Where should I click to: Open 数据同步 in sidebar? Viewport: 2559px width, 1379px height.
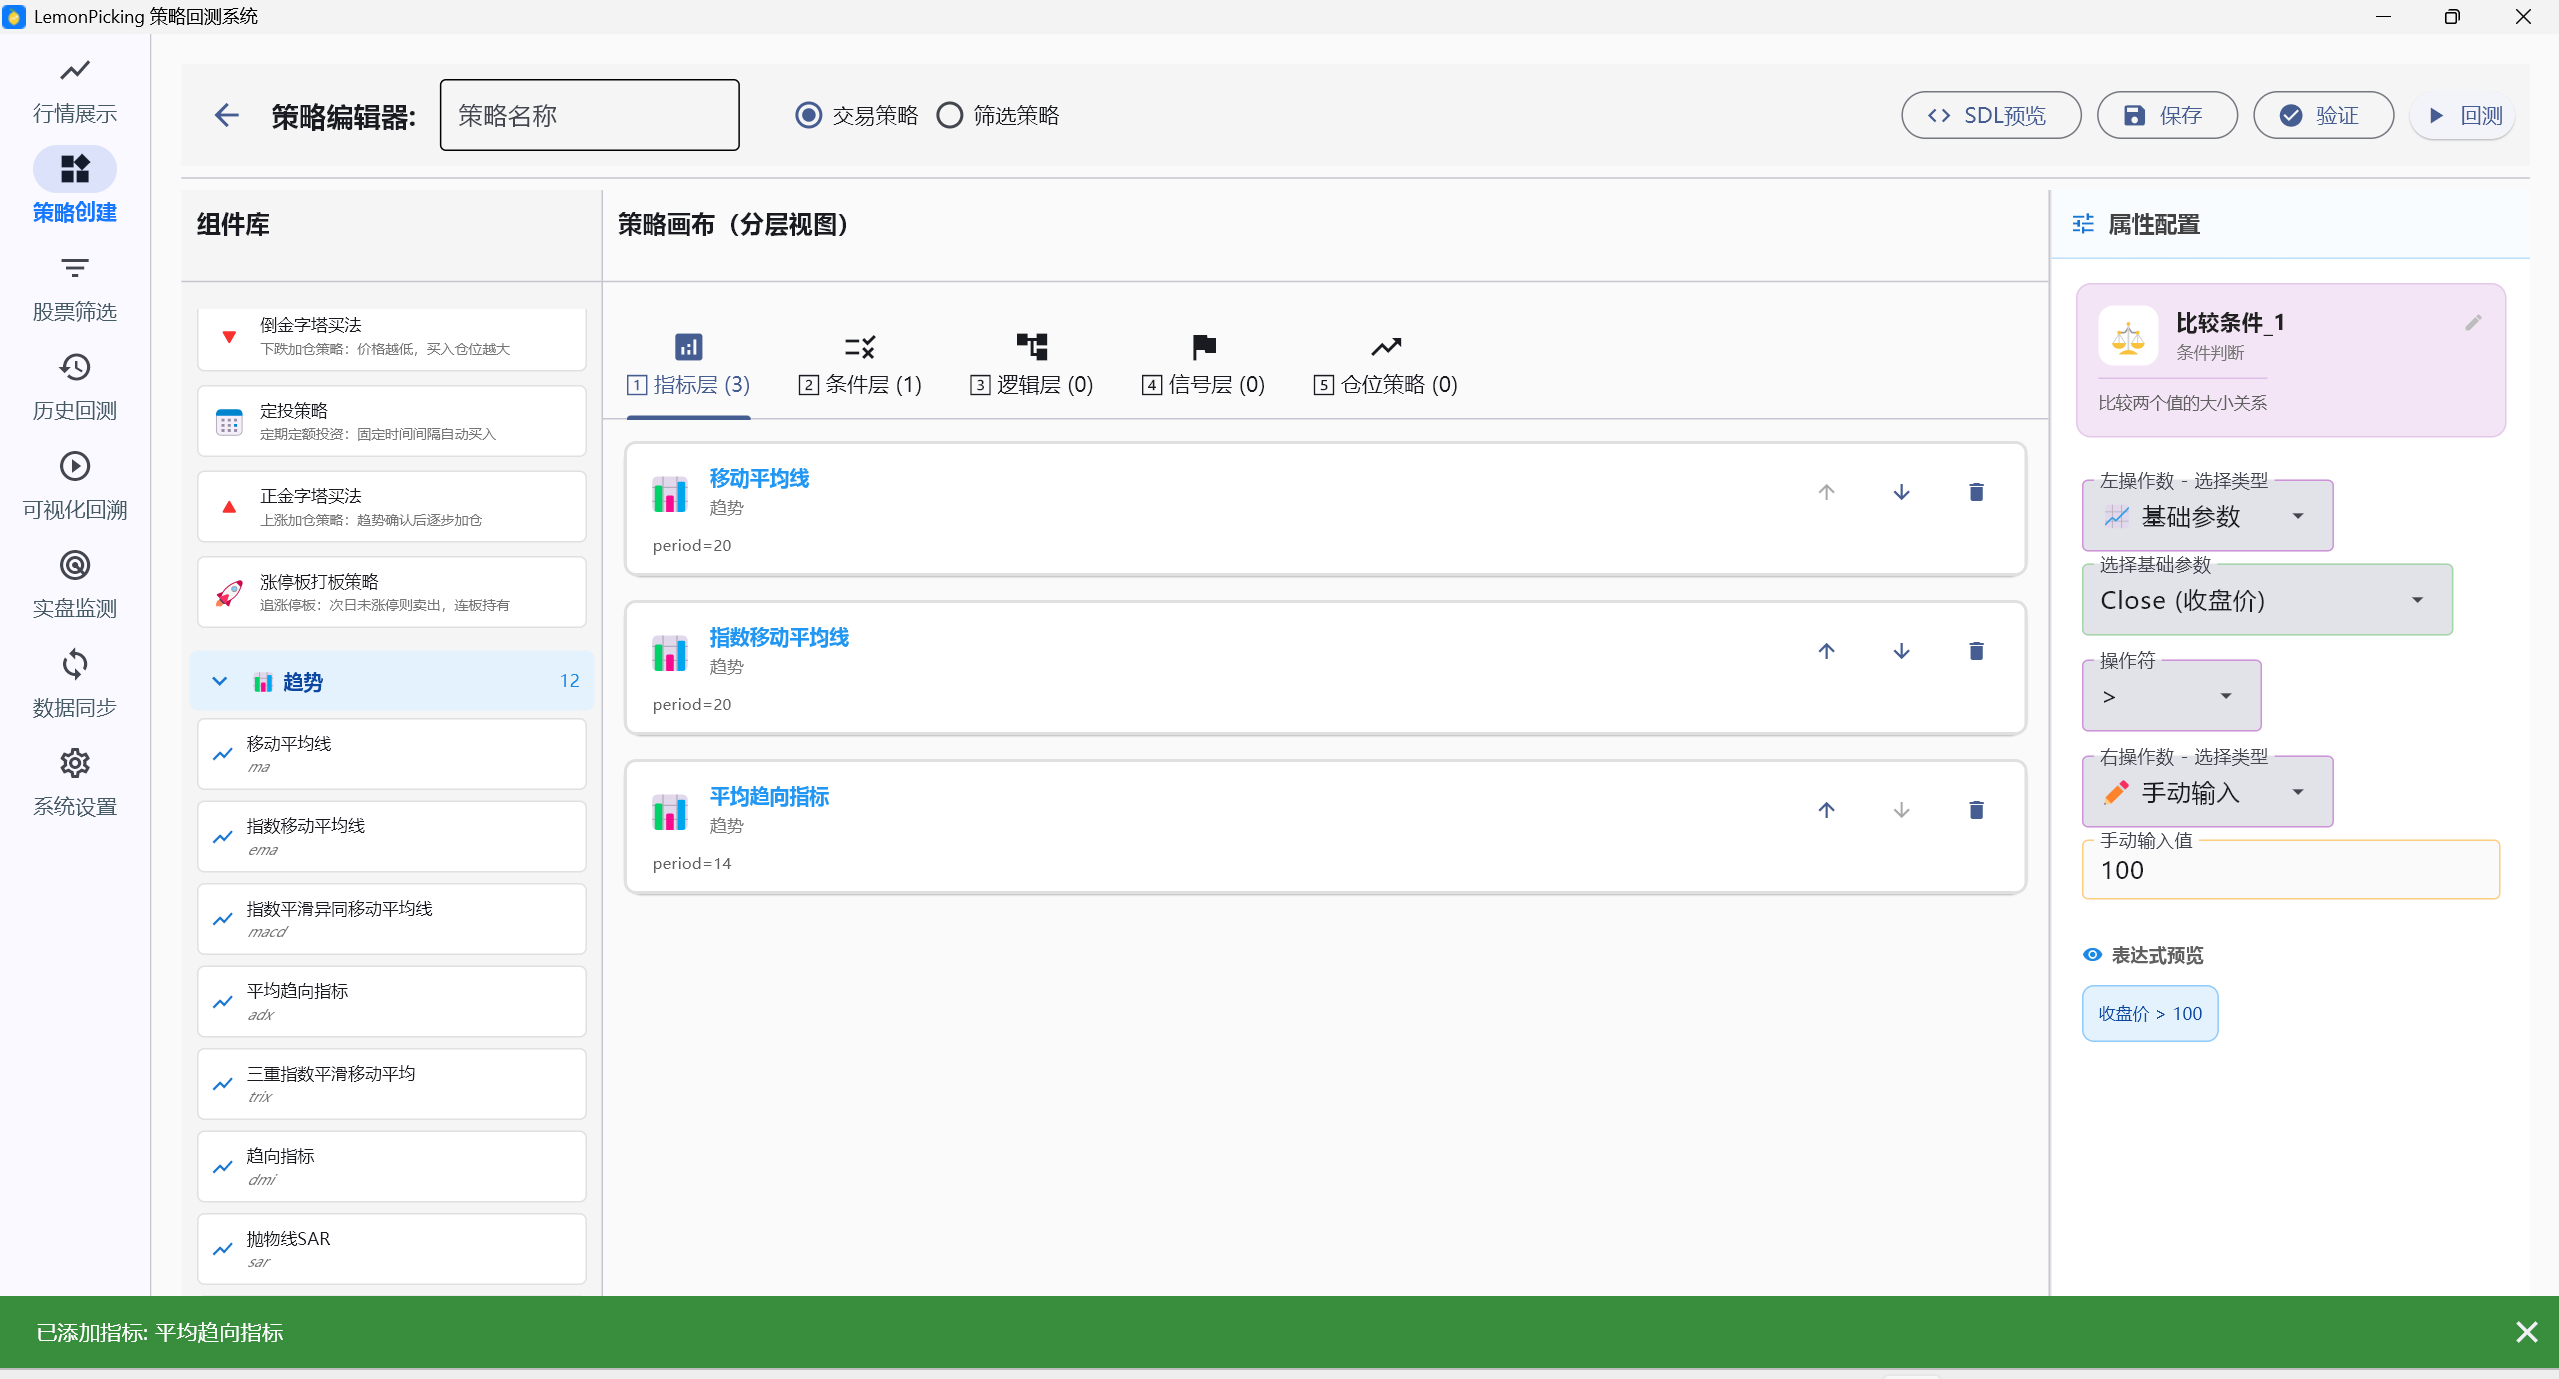75,683
